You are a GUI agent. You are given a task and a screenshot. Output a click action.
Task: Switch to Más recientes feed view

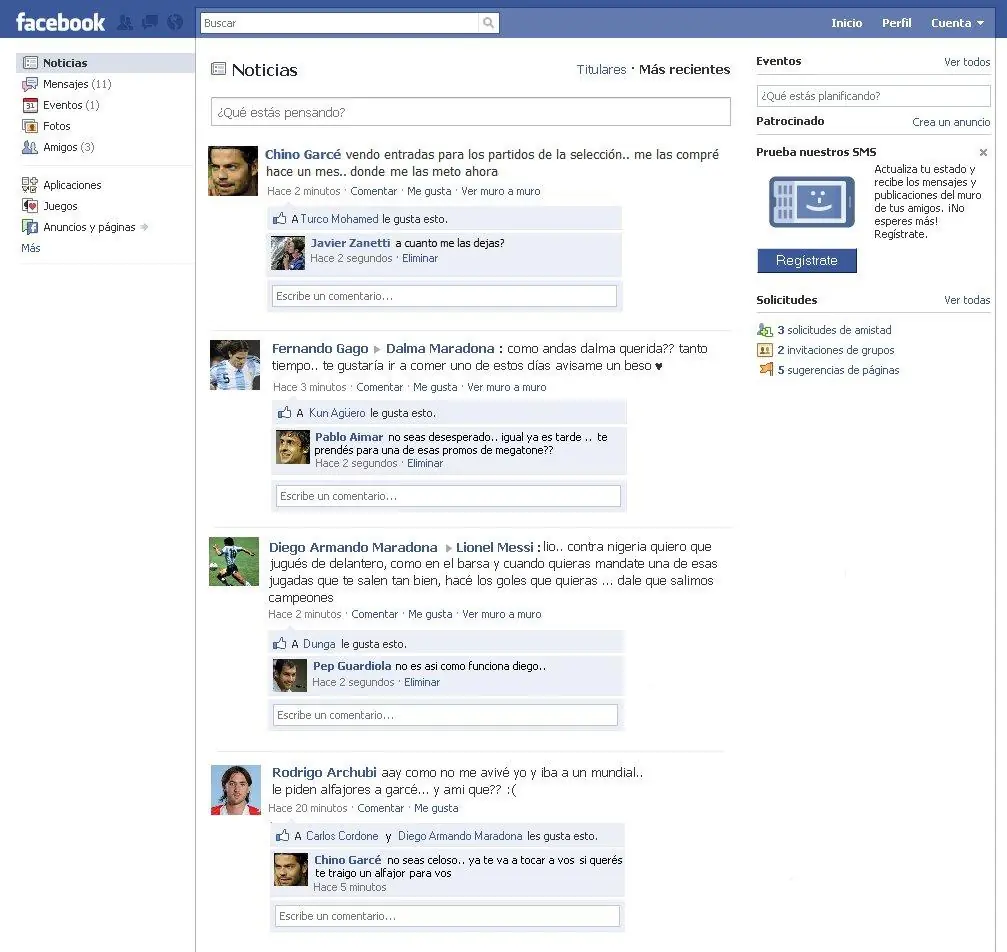685,69
